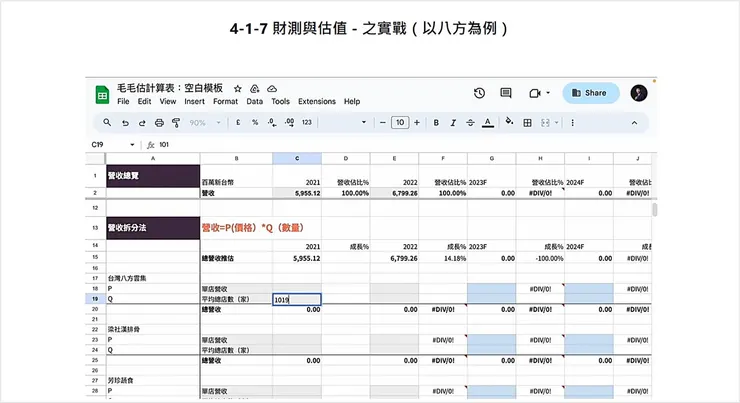Open the name box C19 dropdown
Image resolution: width=740 pixels, height=403 pixels.
click(x=132, y=145)
